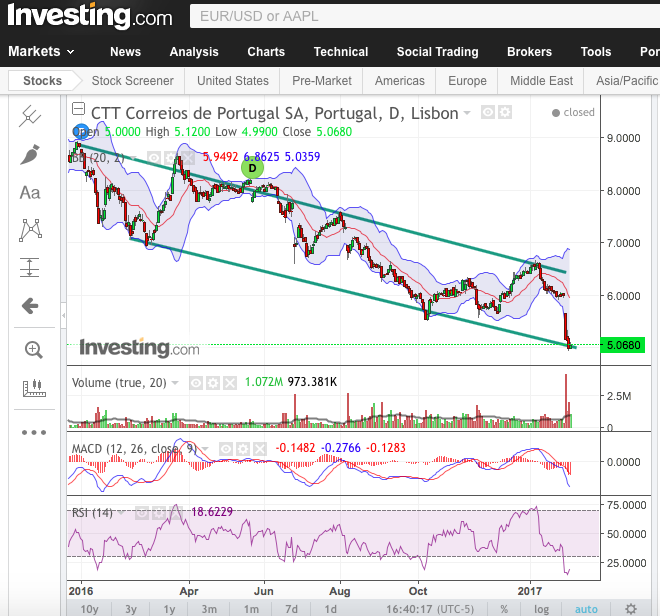
Task: Set chart range to 1d
Action: tap(330, 609)
